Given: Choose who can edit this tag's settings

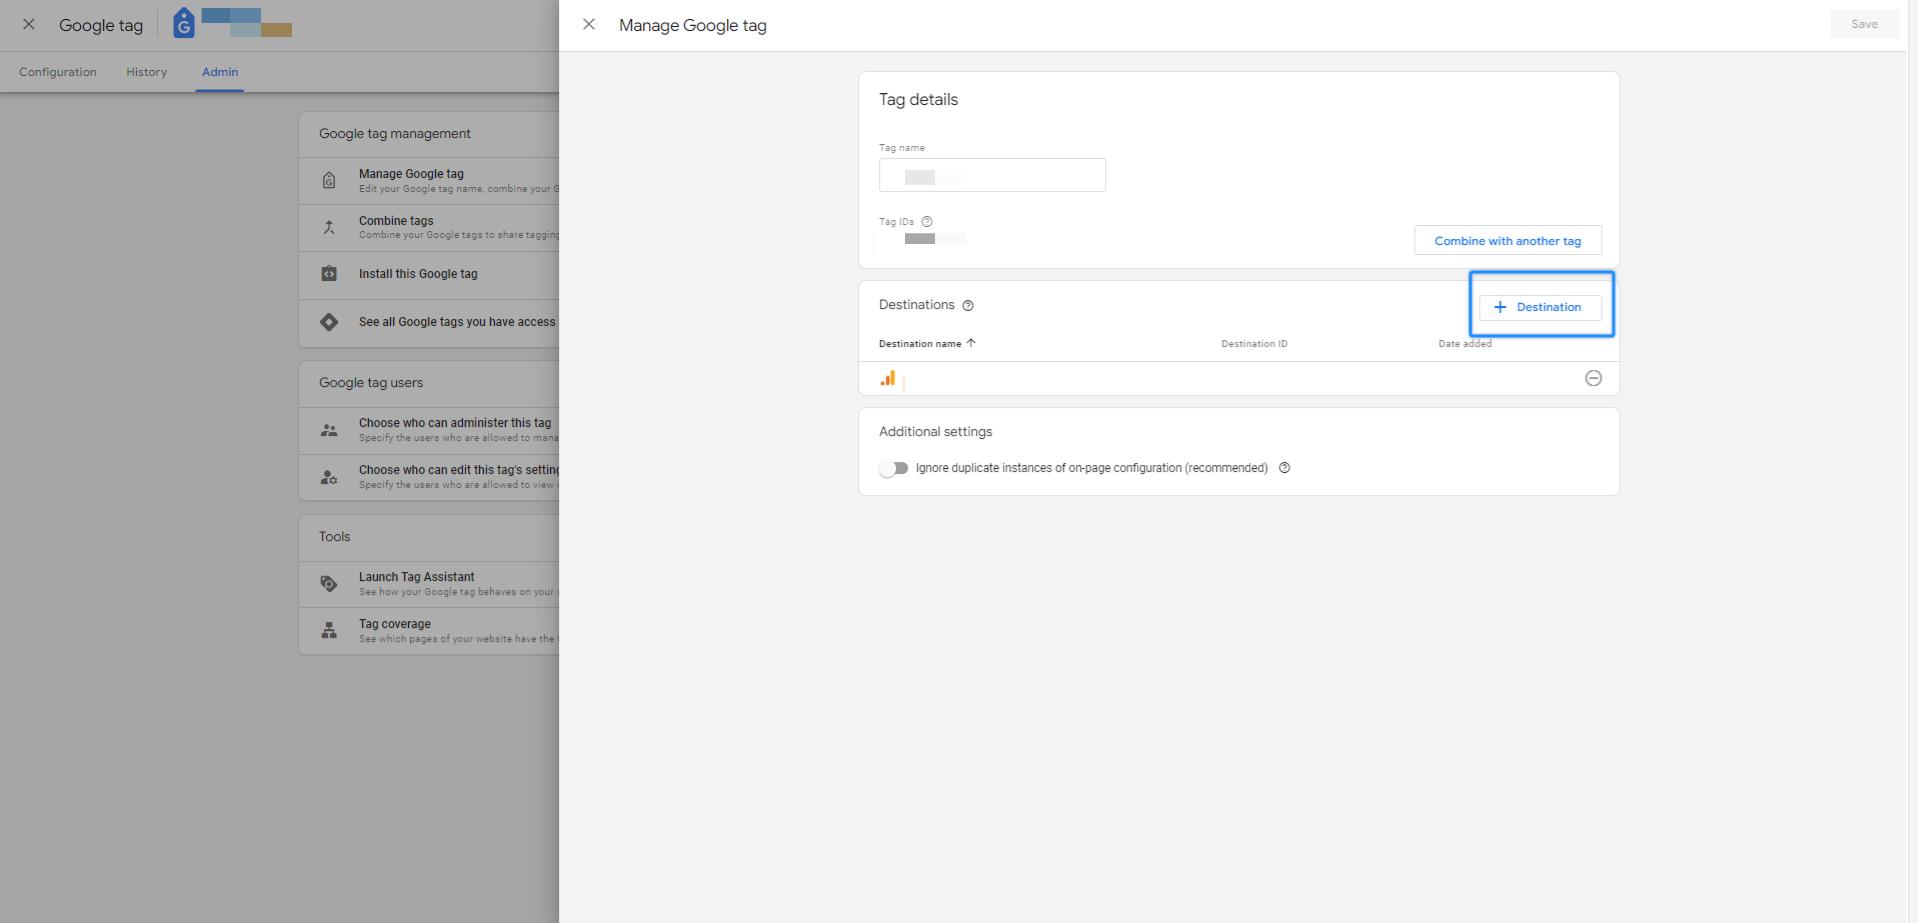Looking at the screenshot, I should 429,477.
